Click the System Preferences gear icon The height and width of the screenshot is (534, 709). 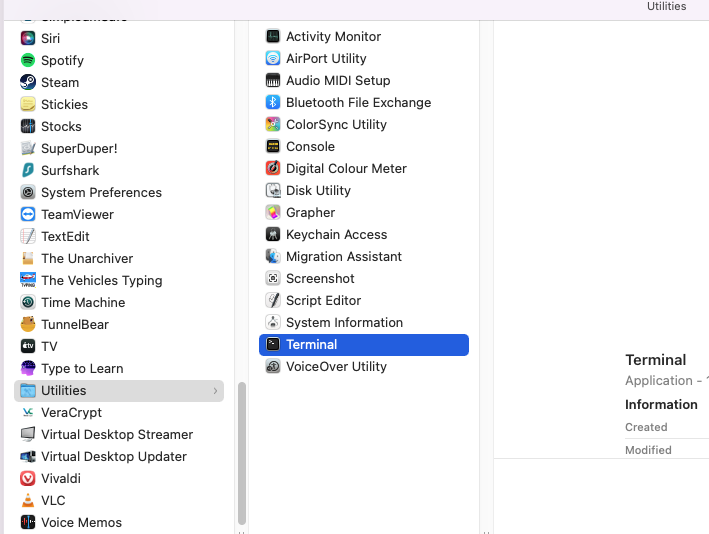tap(28, 192)
